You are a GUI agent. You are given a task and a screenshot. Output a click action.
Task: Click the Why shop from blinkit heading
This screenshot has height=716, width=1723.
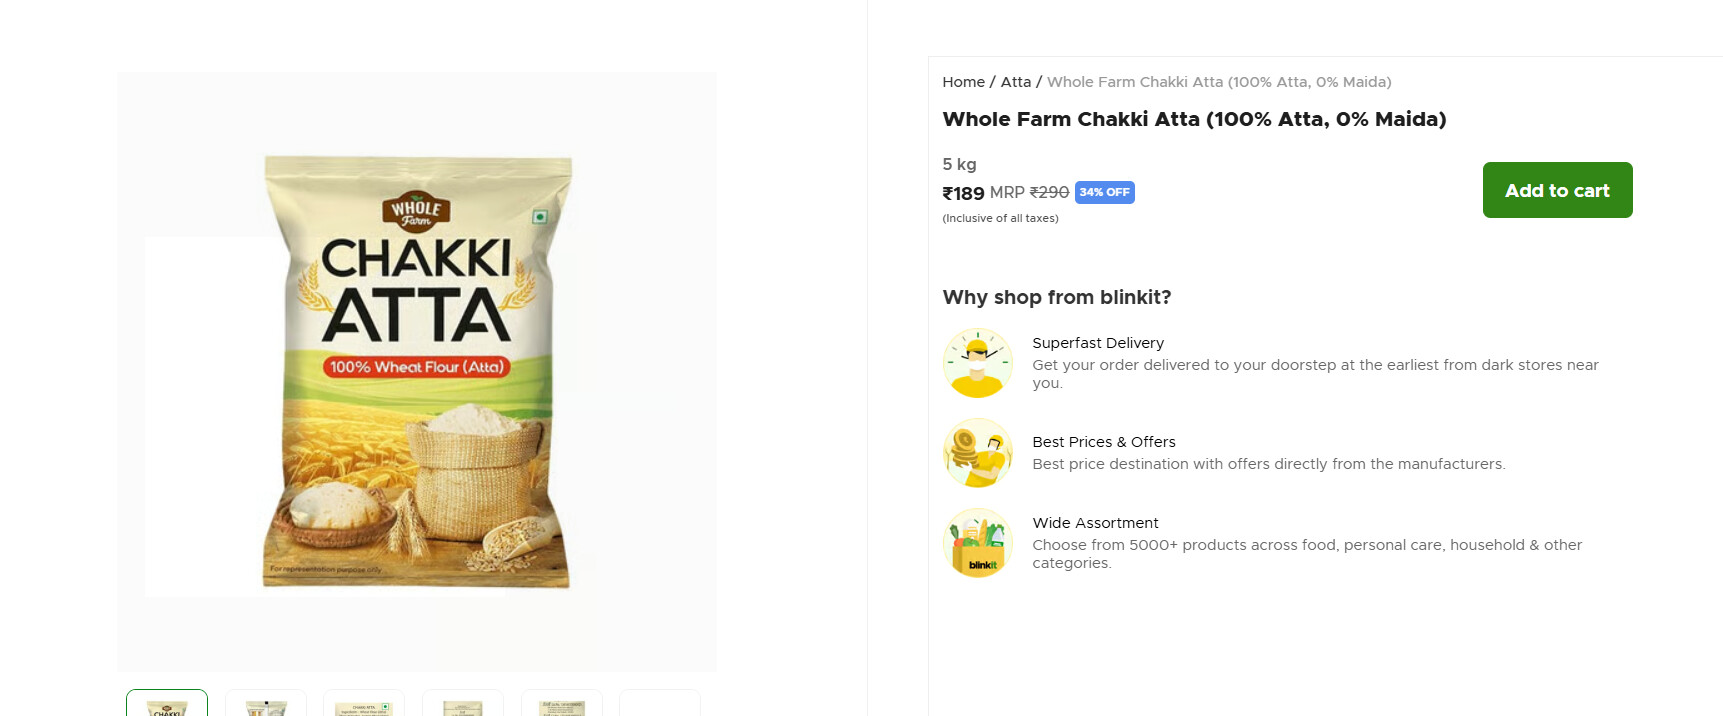[x=1056, y=297]
